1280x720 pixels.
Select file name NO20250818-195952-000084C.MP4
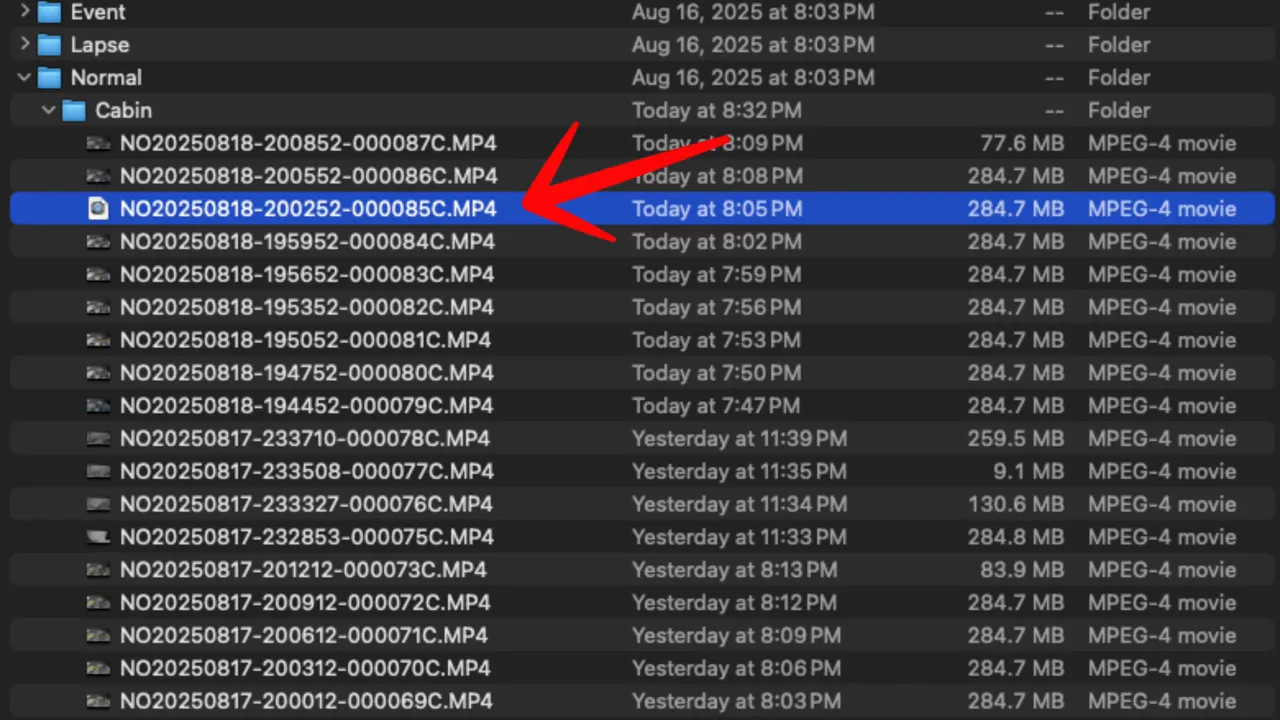pos(307,242)
